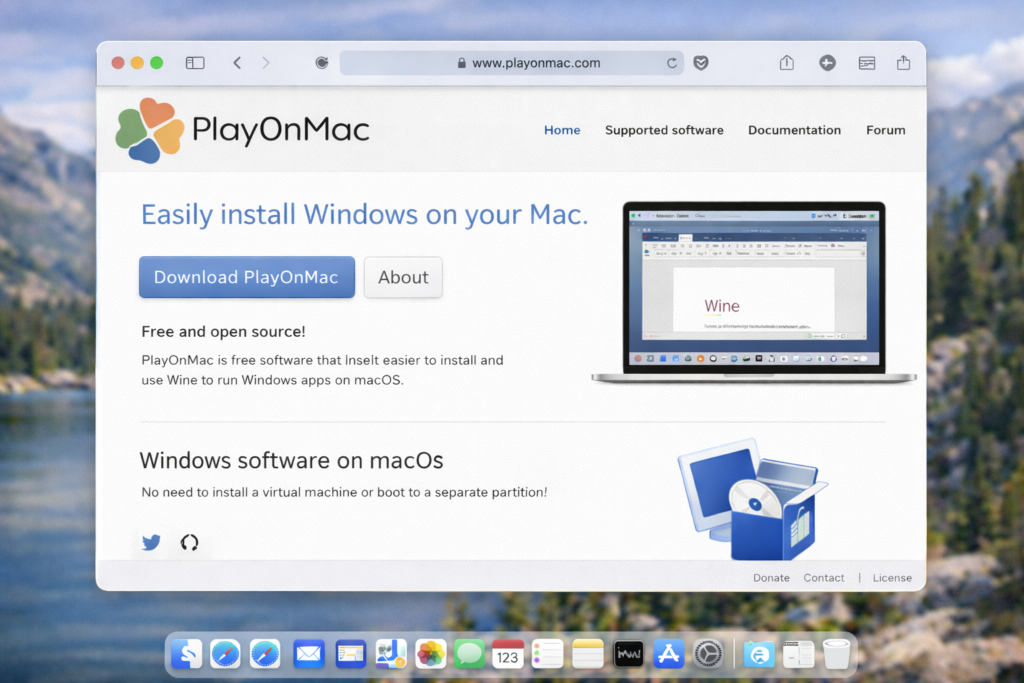Open Mail from the dock
Image resolution: width=1024 pixels, height=683 pixels.
tap(308, 654)
